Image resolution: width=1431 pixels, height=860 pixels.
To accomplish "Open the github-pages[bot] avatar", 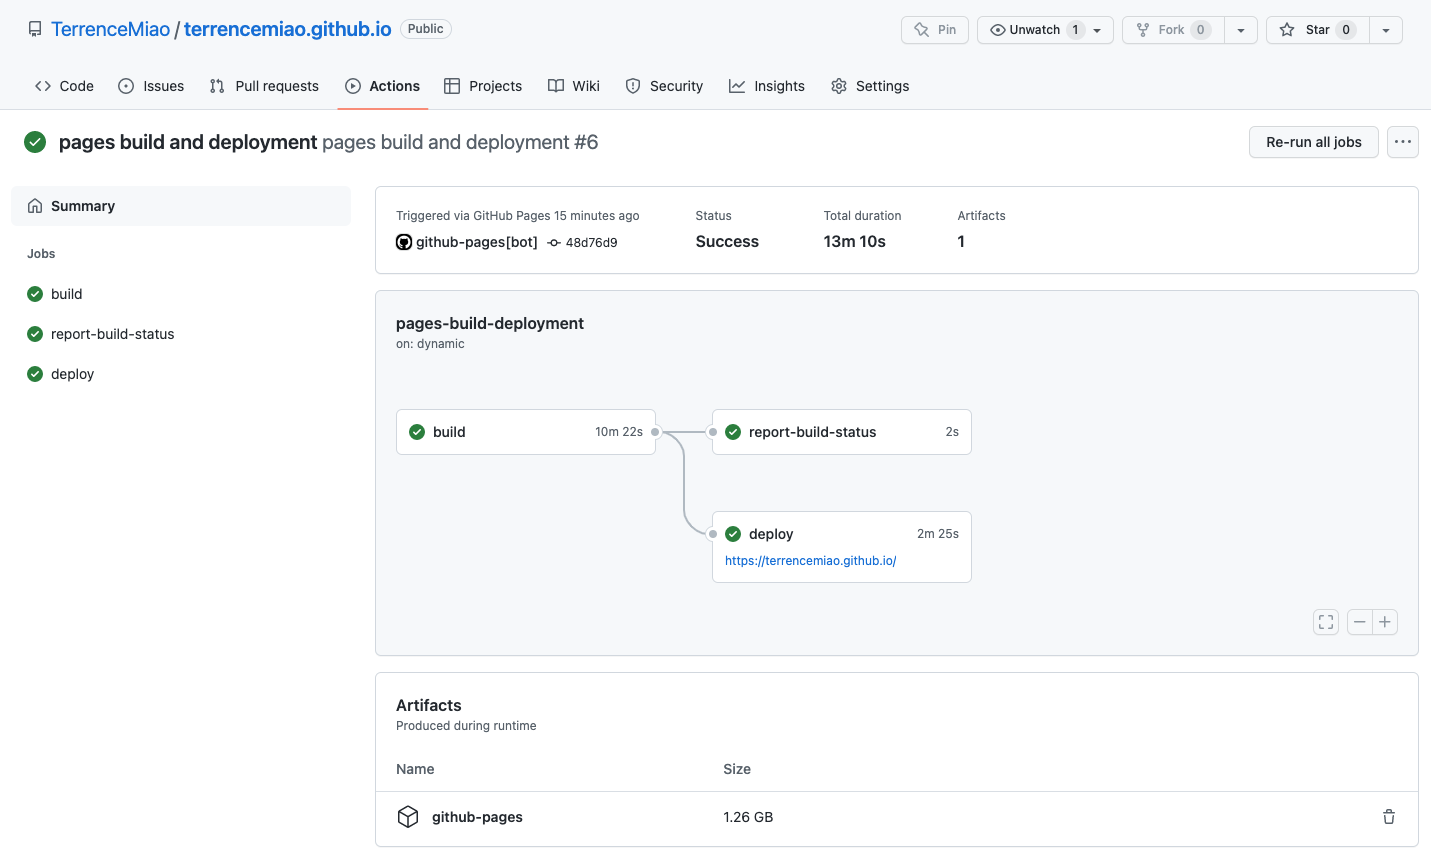I will (x=403, y=242).
